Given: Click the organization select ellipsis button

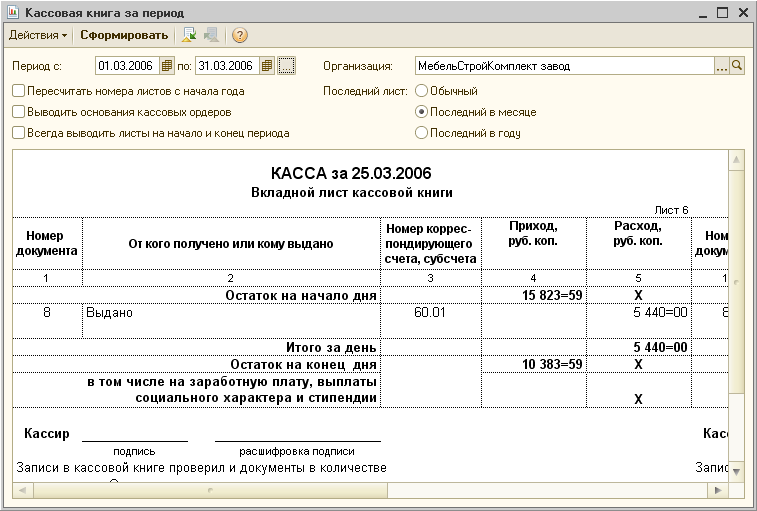Looking at the screenshot, I should point(722,66).
